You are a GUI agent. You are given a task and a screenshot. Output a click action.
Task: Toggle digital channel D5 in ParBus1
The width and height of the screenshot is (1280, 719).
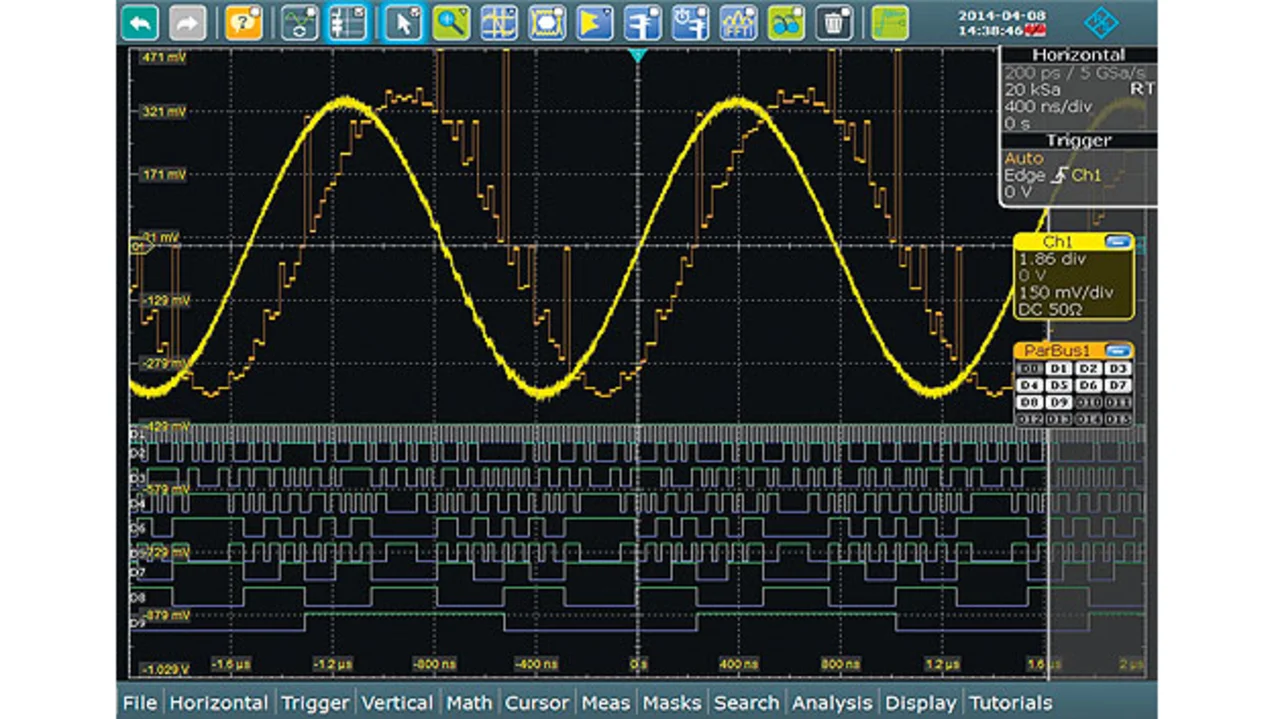coord(1059,385)
